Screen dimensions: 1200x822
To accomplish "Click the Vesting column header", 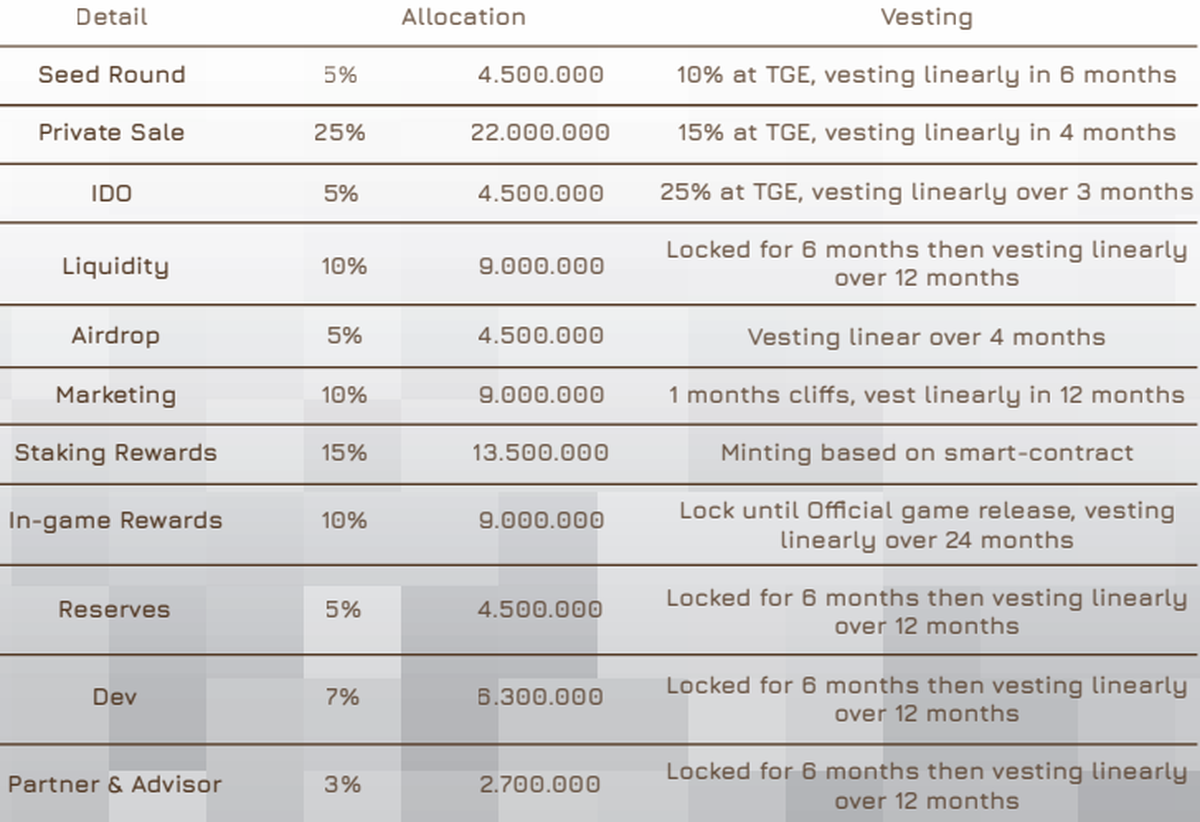I will pos(926,17).
